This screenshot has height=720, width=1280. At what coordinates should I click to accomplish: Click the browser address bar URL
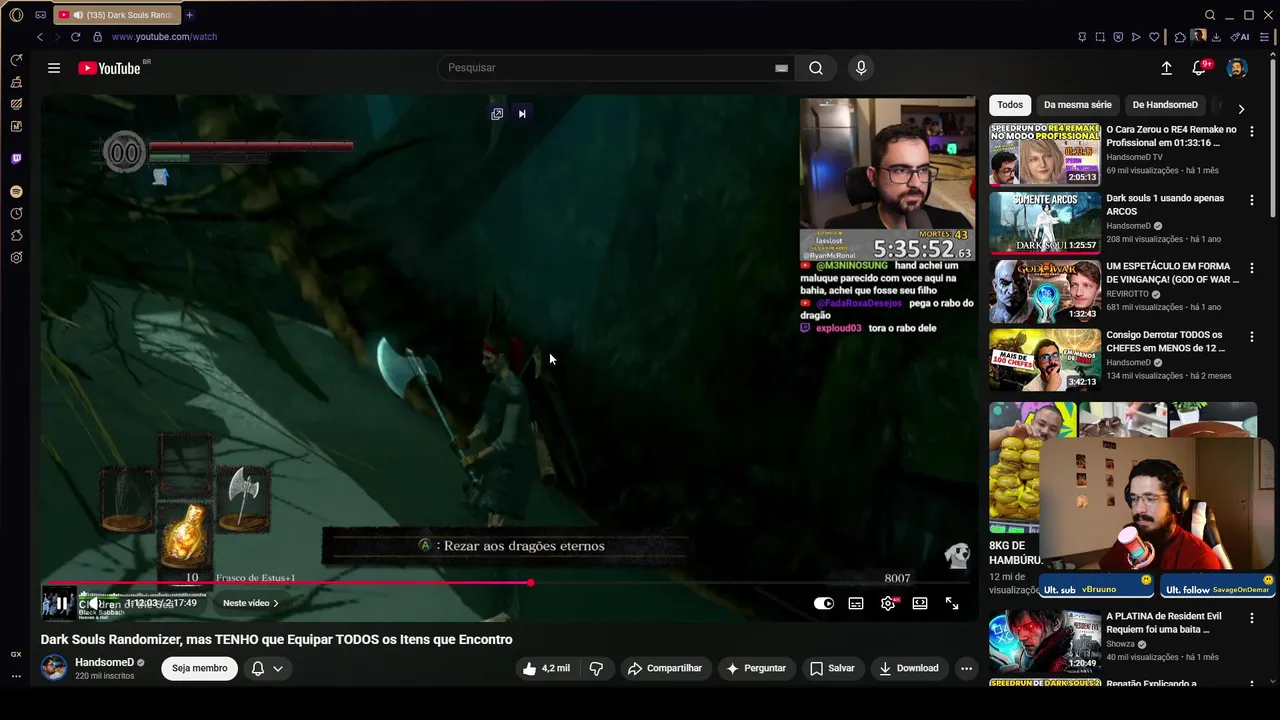(164, 37)
